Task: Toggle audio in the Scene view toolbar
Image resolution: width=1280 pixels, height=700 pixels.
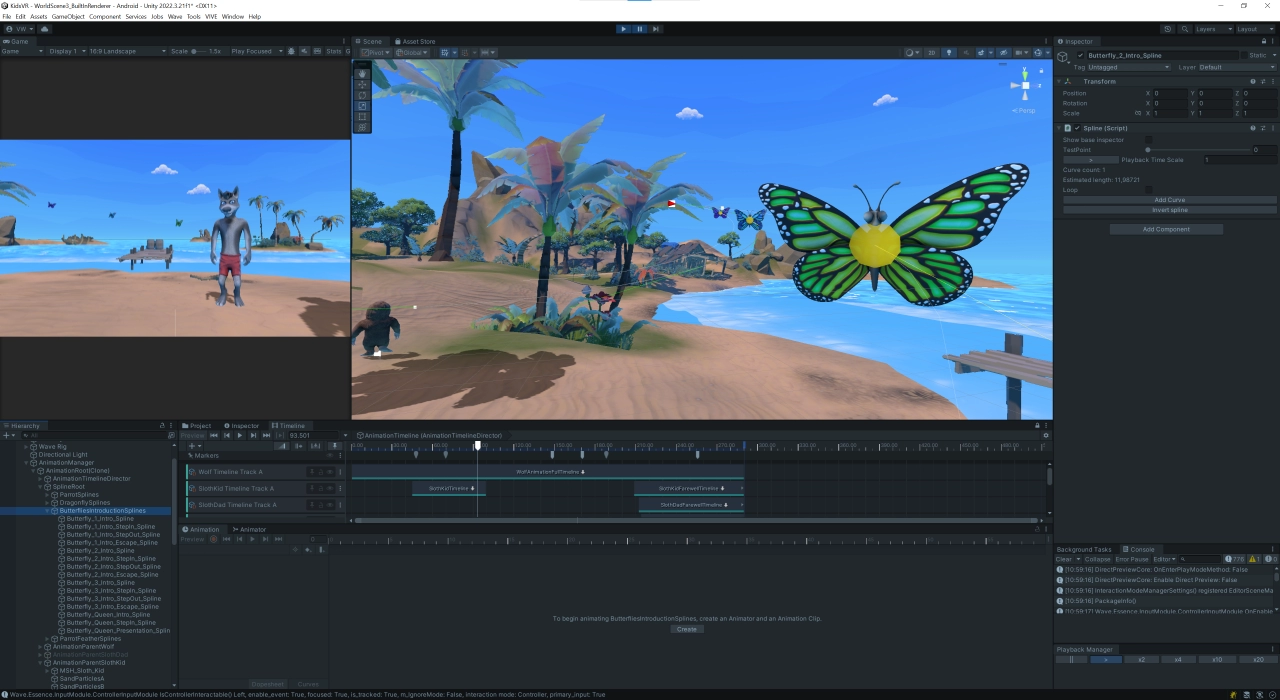Action: point(967,52)
